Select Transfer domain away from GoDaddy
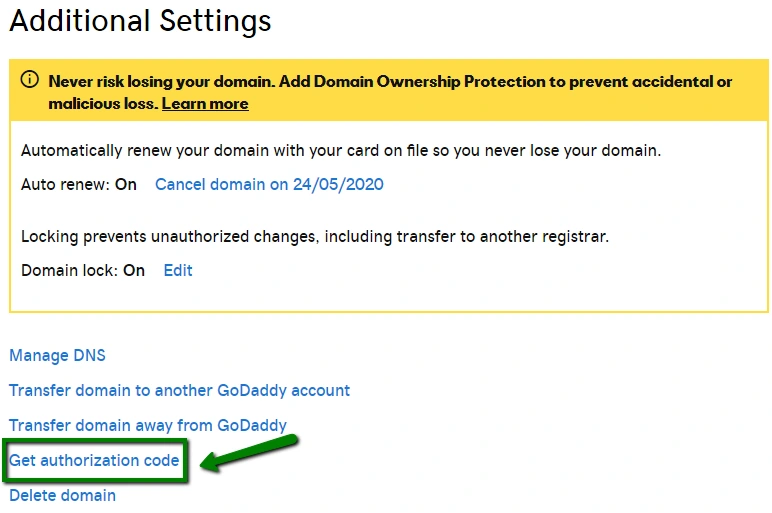The height and width of the screenshot is (513, 772). [x=148, y=425]
